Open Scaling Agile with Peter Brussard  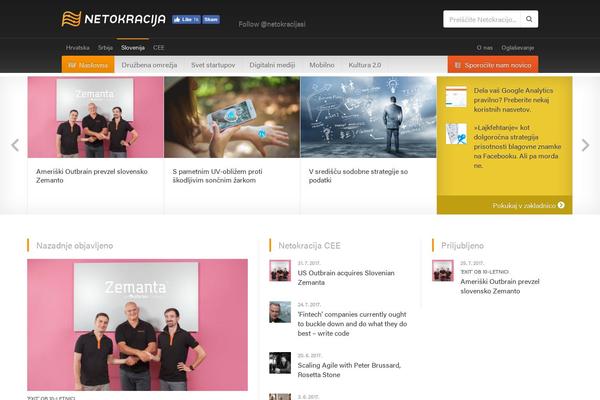(x=349, y=370)
